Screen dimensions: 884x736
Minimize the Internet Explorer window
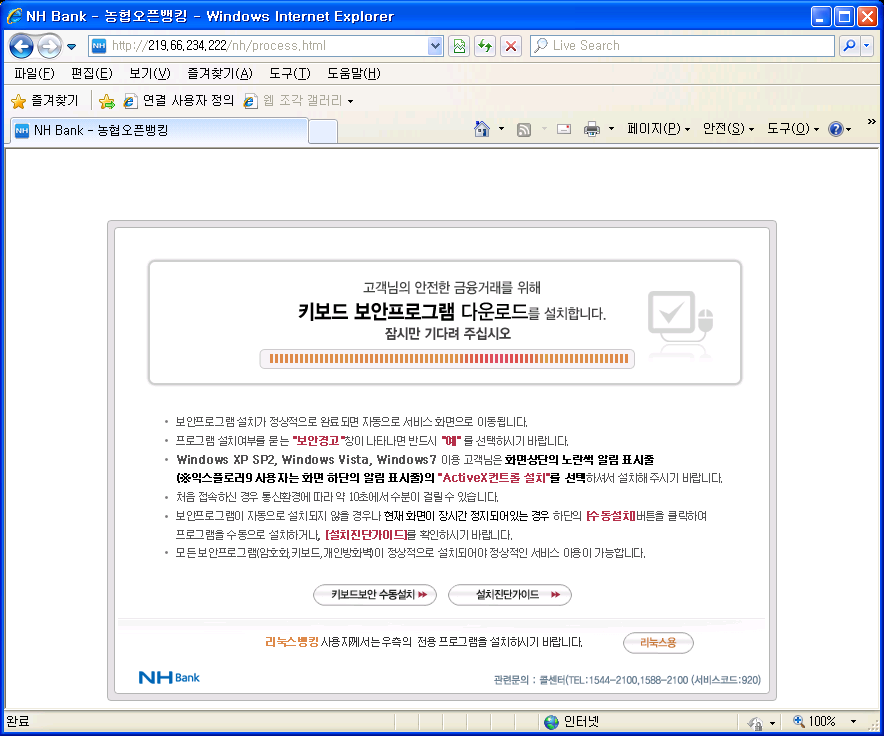820,17
